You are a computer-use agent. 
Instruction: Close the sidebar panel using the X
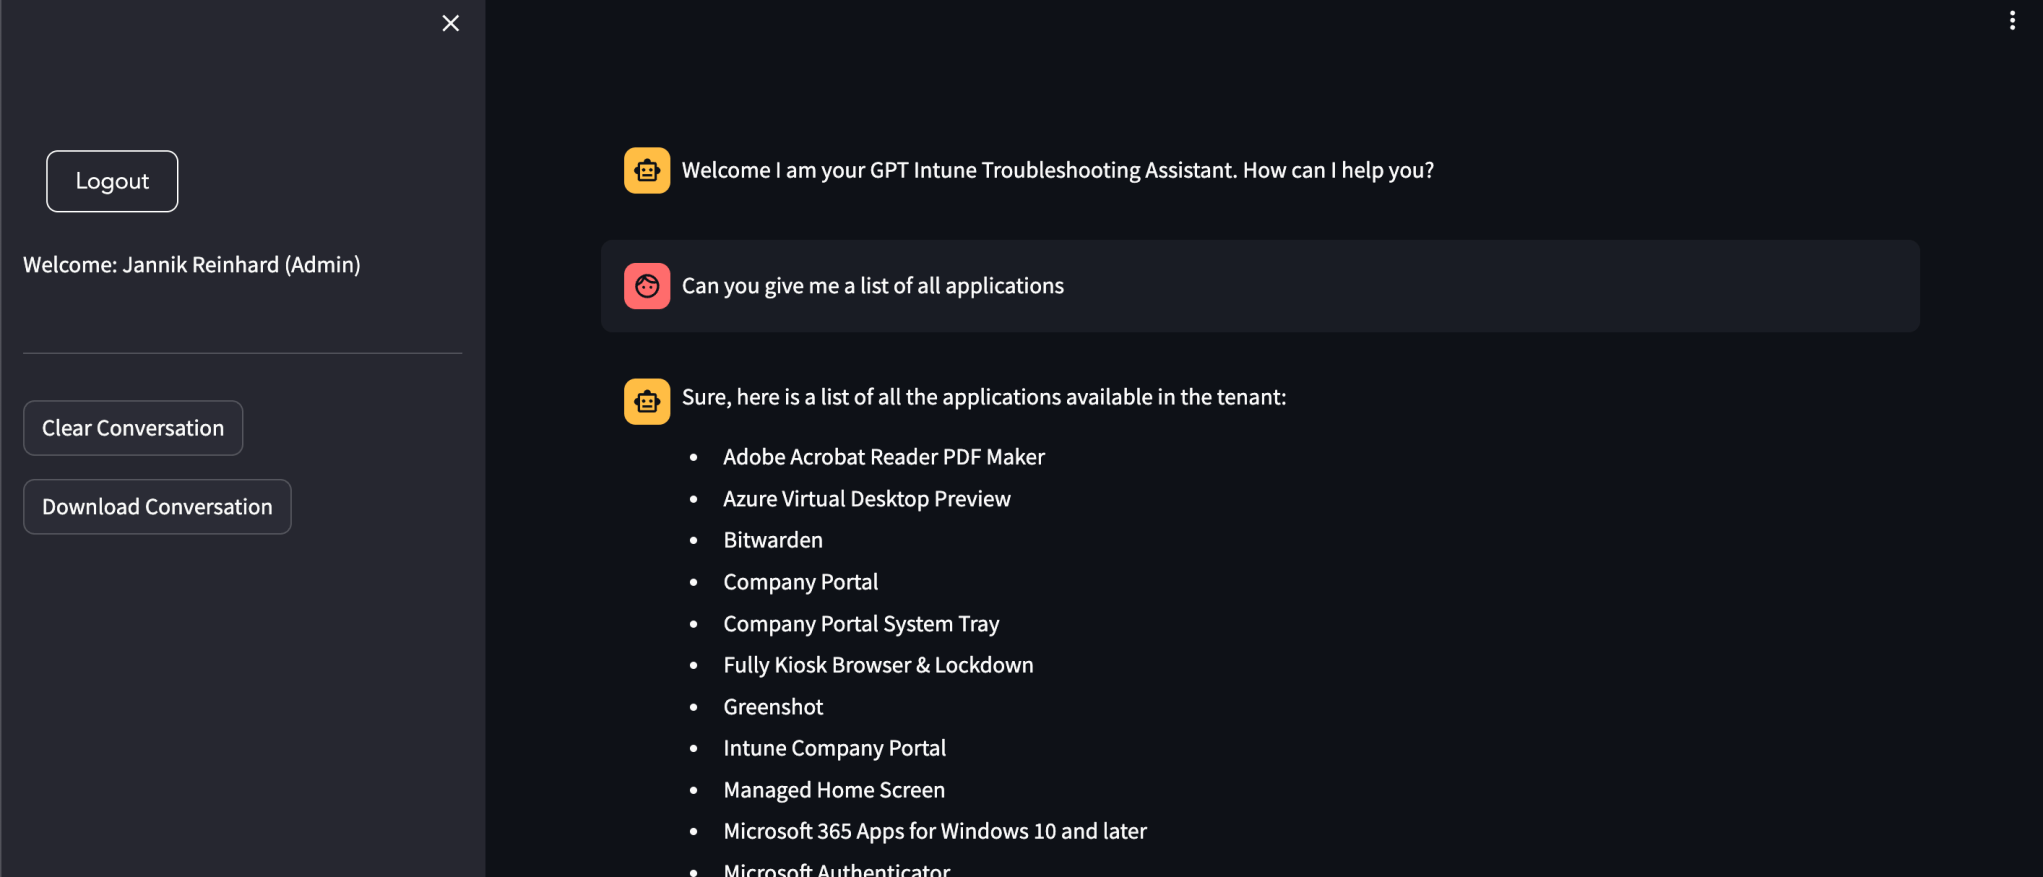(450, 23)
